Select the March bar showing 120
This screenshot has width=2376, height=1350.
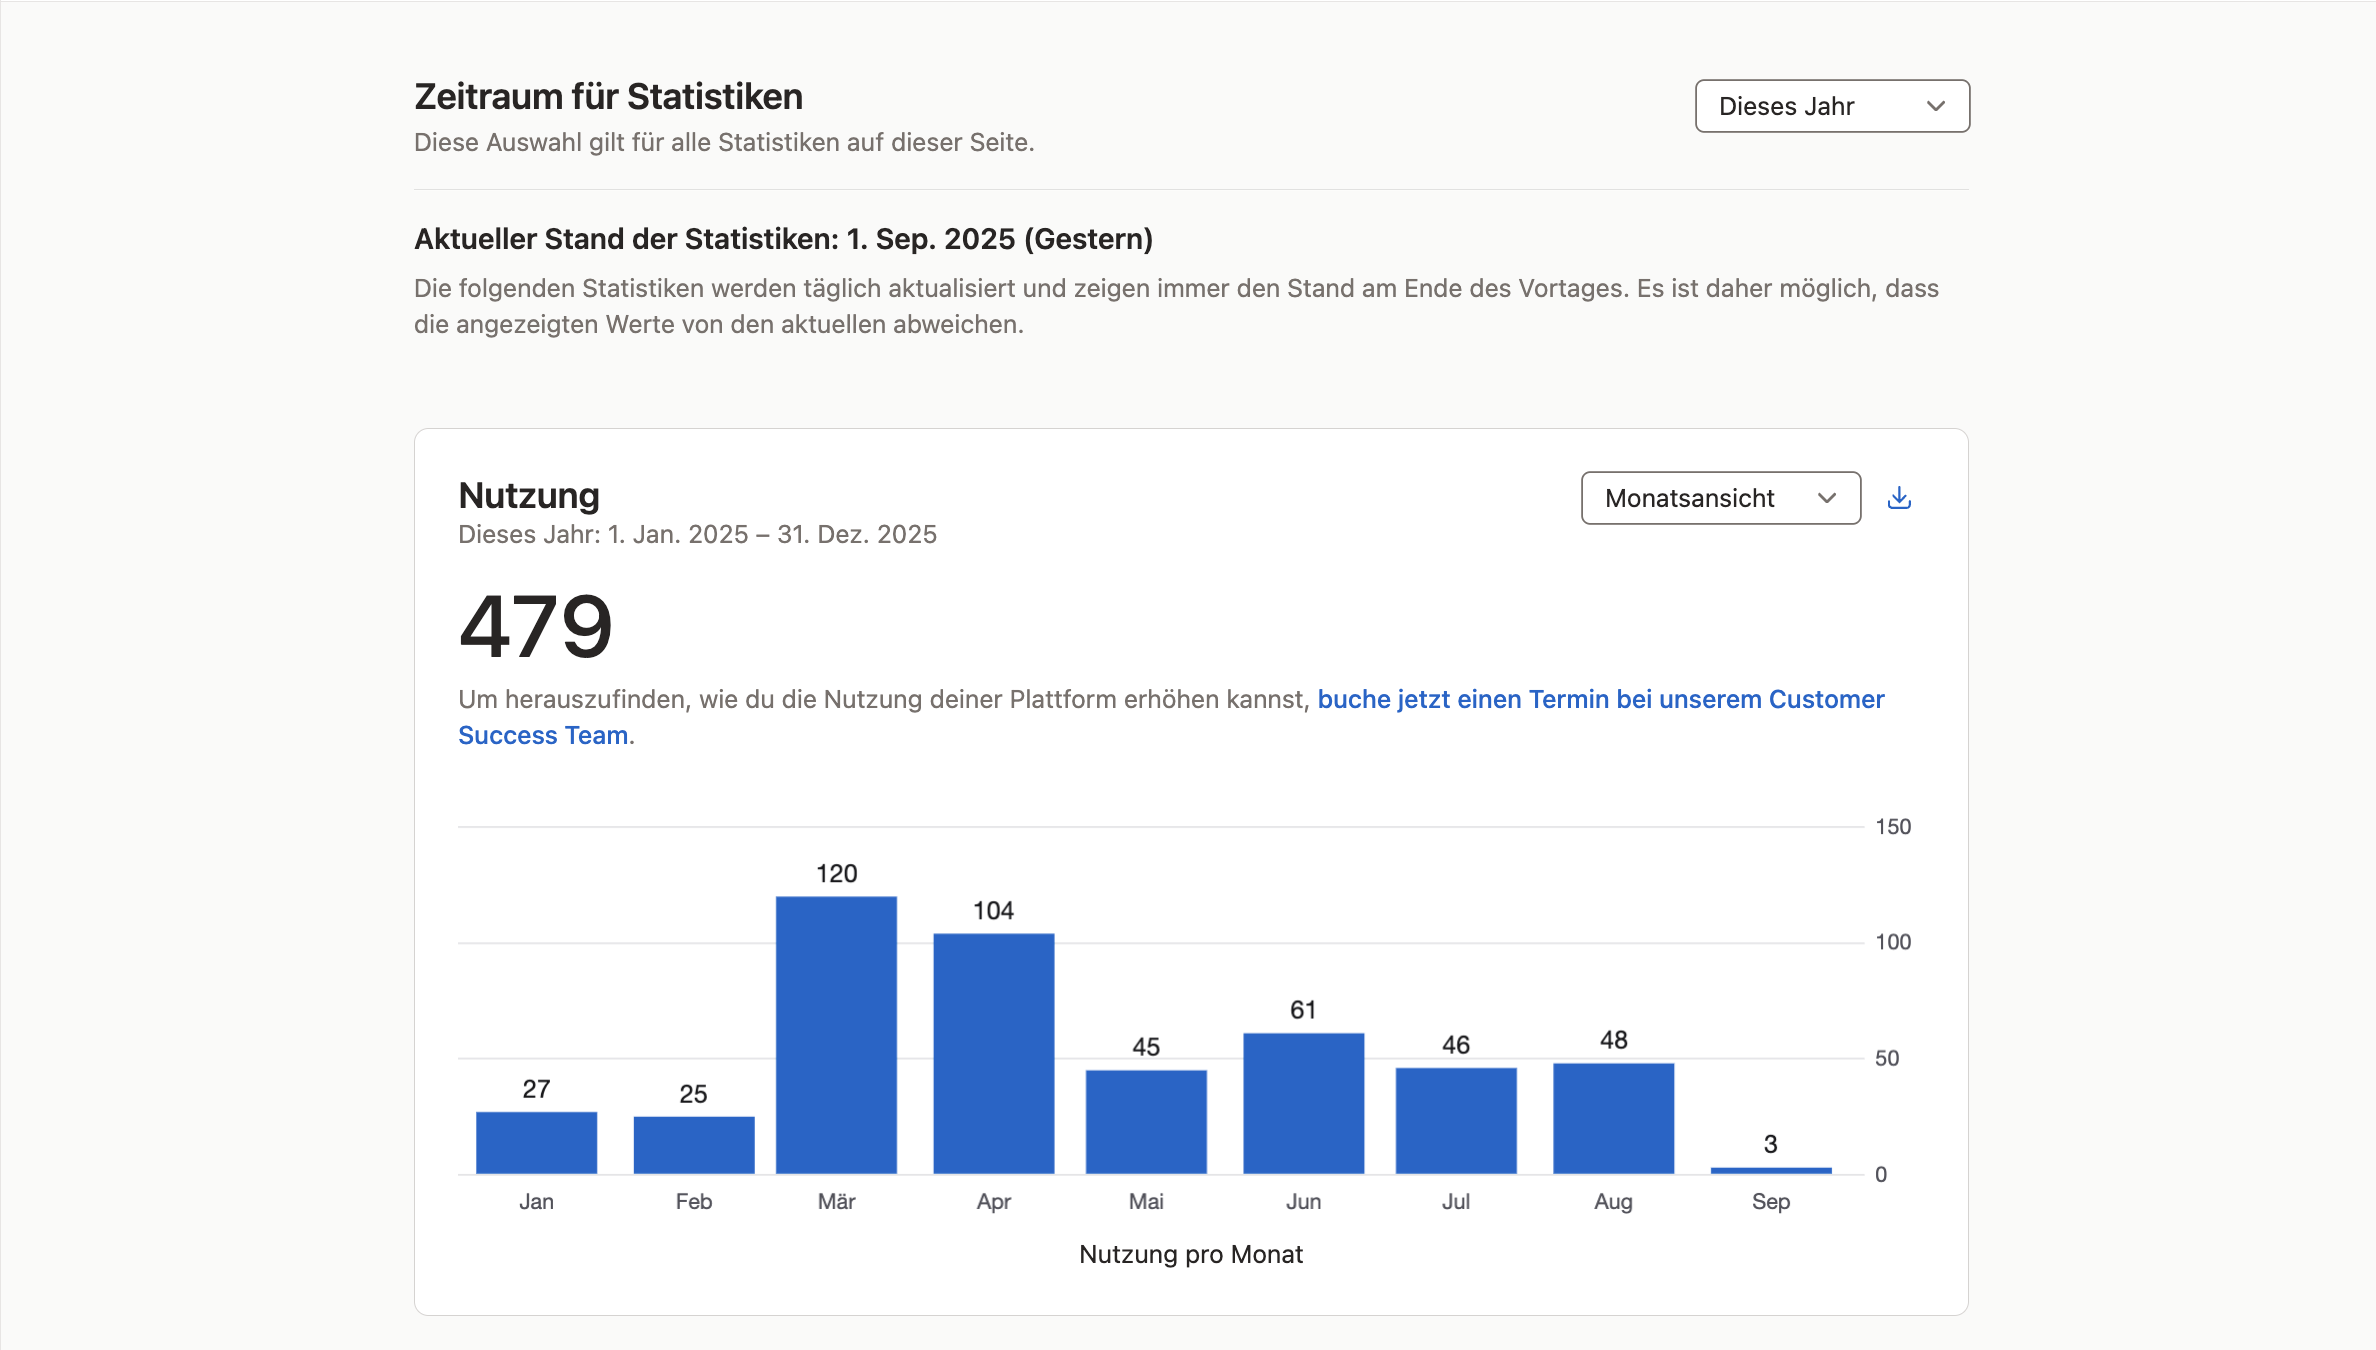(x=836, y=1034)
